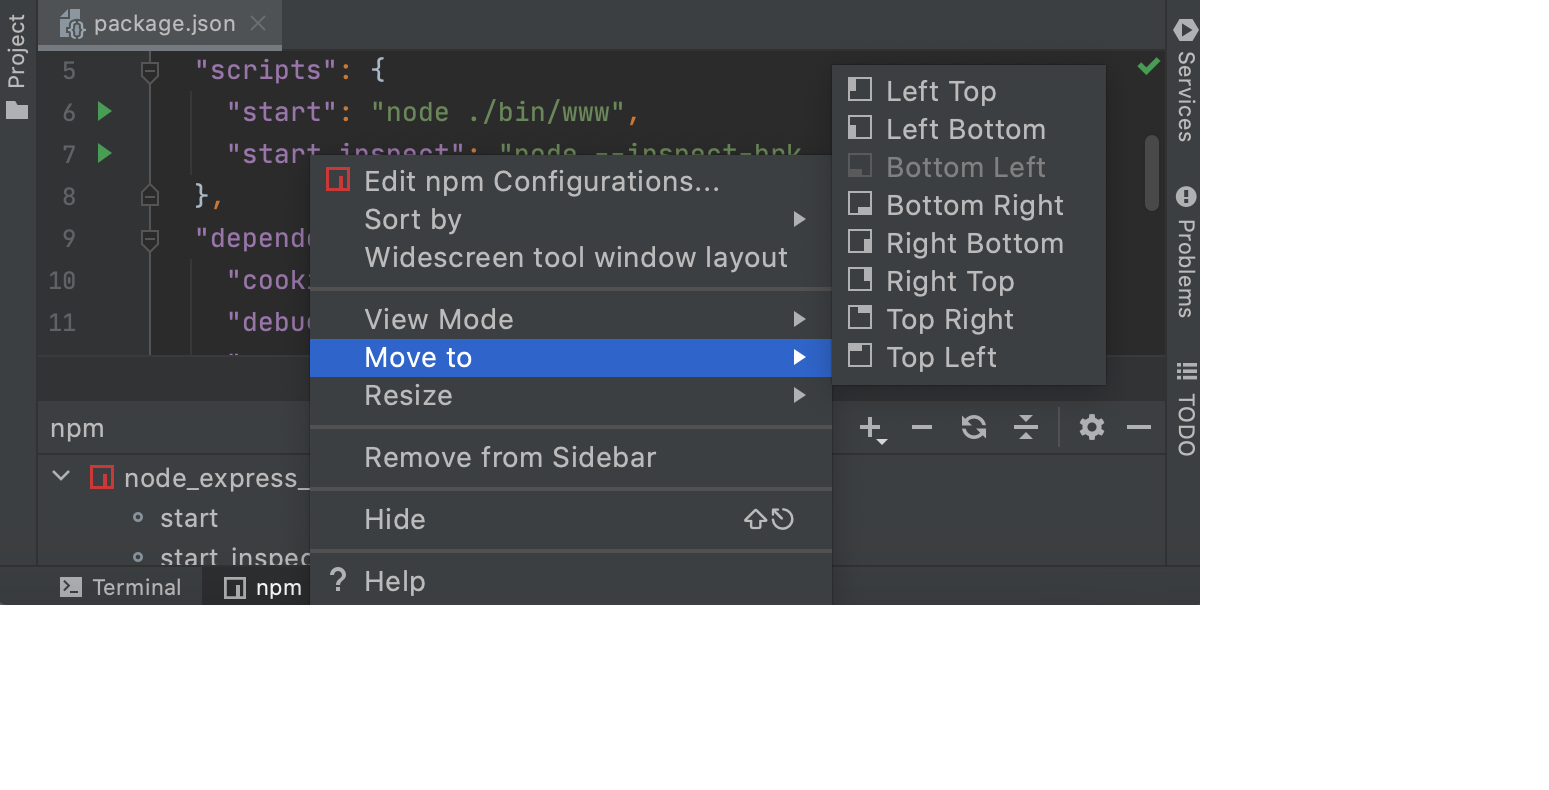This screenshot has width=1549, height=790.
Task: Click the remove minus icon in npm toolbar
Action: (x=922, y=428)
